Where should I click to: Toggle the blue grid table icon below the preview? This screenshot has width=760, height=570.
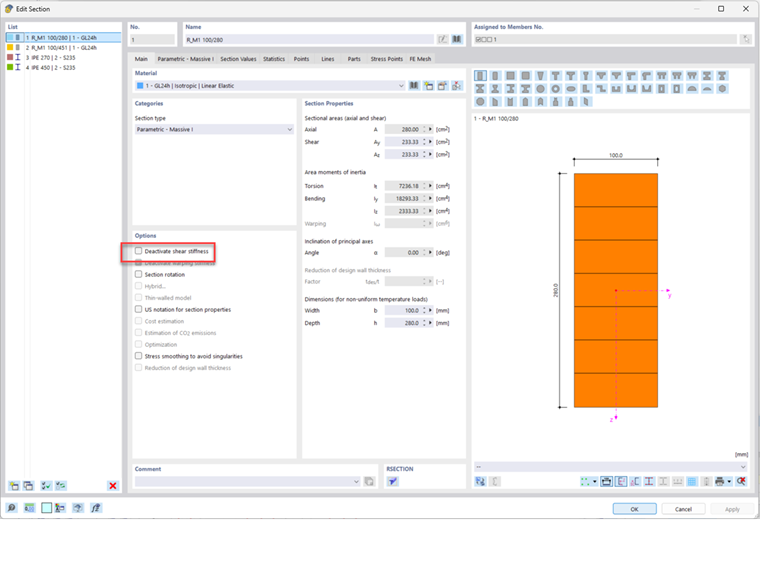click(692, 481)
